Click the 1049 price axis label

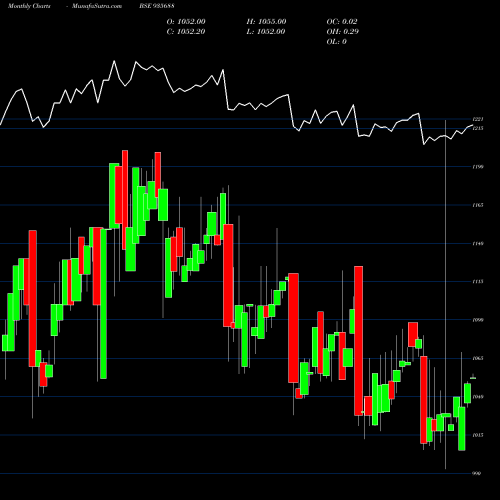point(478,397)
